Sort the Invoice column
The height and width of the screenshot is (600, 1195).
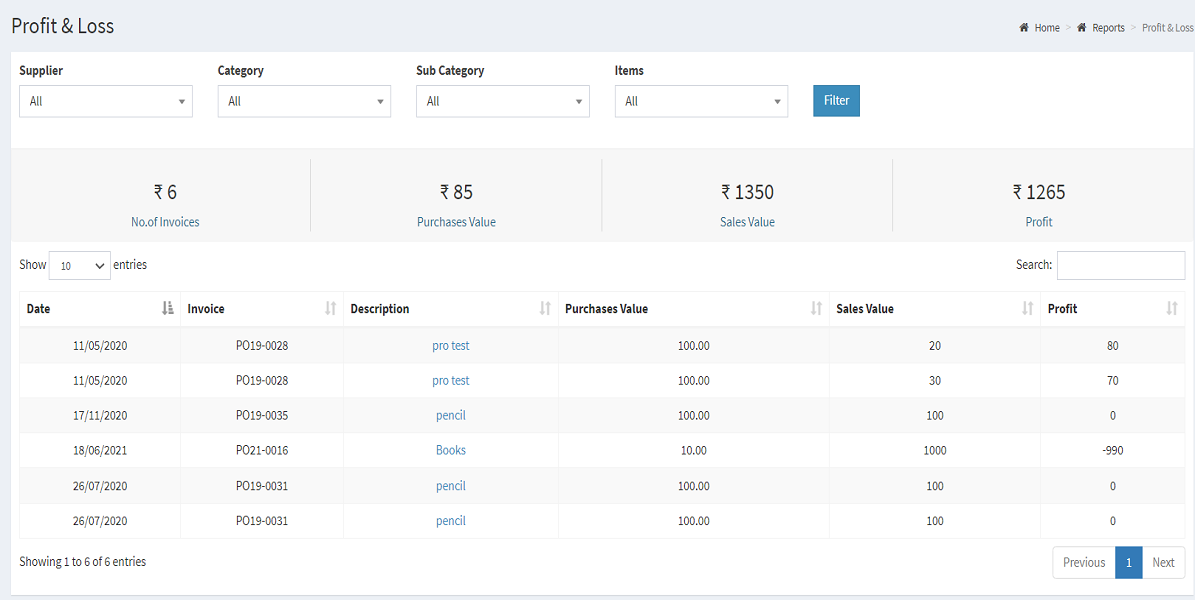click(330, 309)
